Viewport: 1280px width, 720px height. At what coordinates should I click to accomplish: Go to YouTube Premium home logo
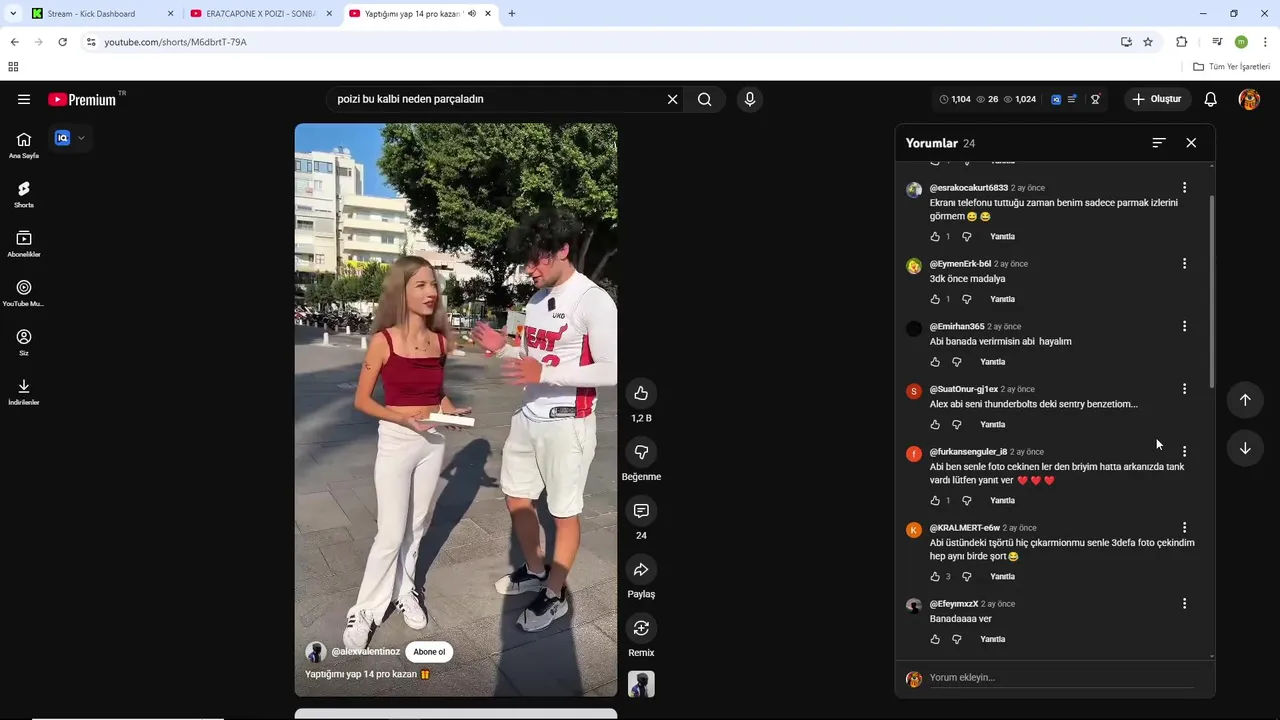(x=82, y=99)
